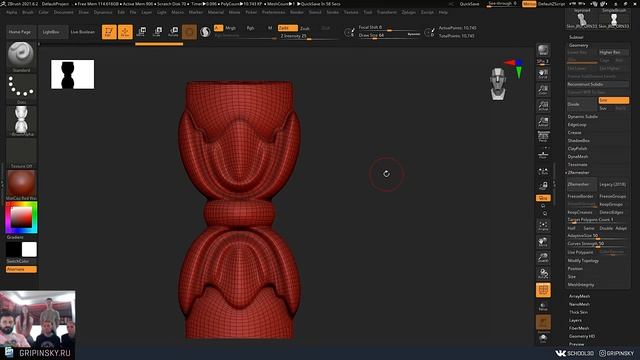Image resolution: width=640 pixels, height=360 pixels.
Task: Expand the Subtool section
Action: tap(576, 37)
